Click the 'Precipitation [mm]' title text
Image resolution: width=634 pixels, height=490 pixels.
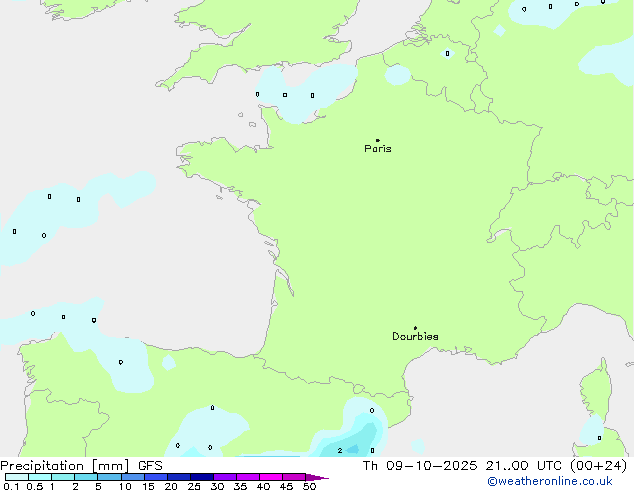(x=65, y=466)
